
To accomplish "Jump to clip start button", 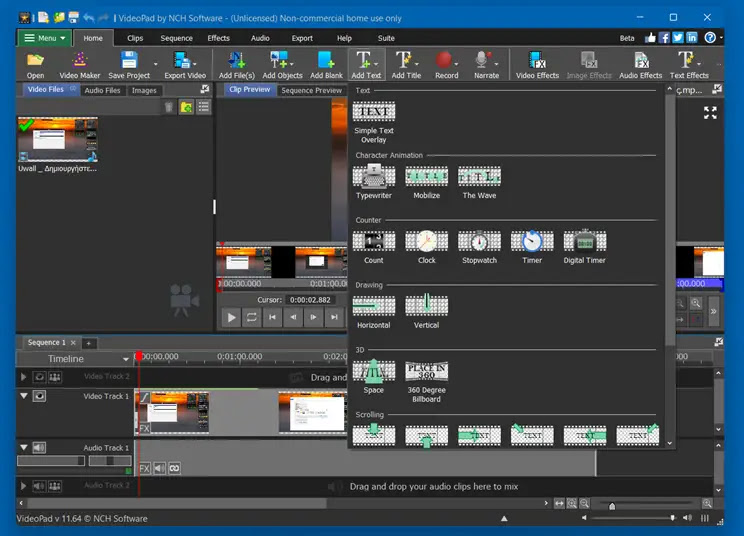I will (x=272, y=317).
